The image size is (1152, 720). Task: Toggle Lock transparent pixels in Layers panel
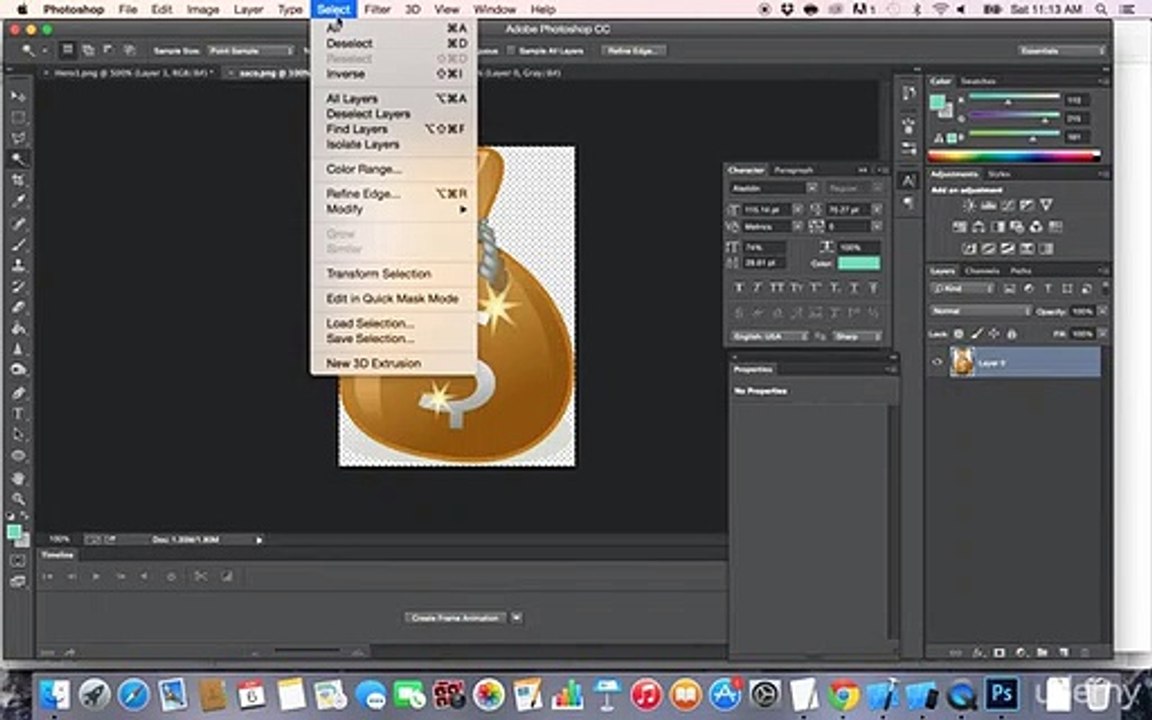click(959, 334)
